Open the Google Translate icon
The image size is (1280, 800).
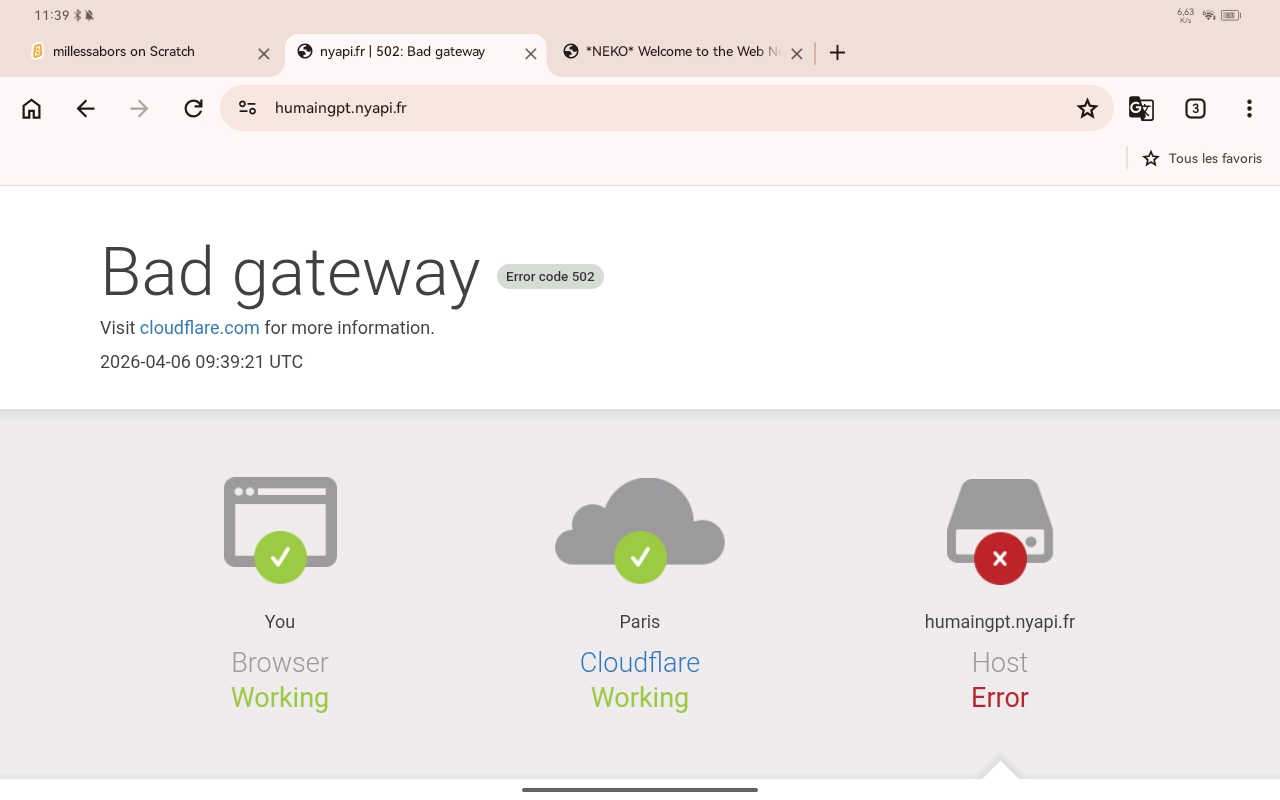[1141, 109]
